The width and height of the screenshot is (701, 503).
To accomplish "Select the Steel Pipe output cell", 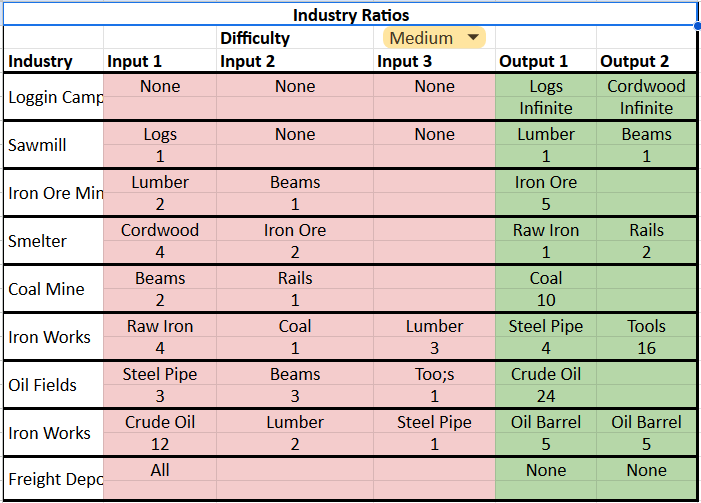I will pos(545,326).
